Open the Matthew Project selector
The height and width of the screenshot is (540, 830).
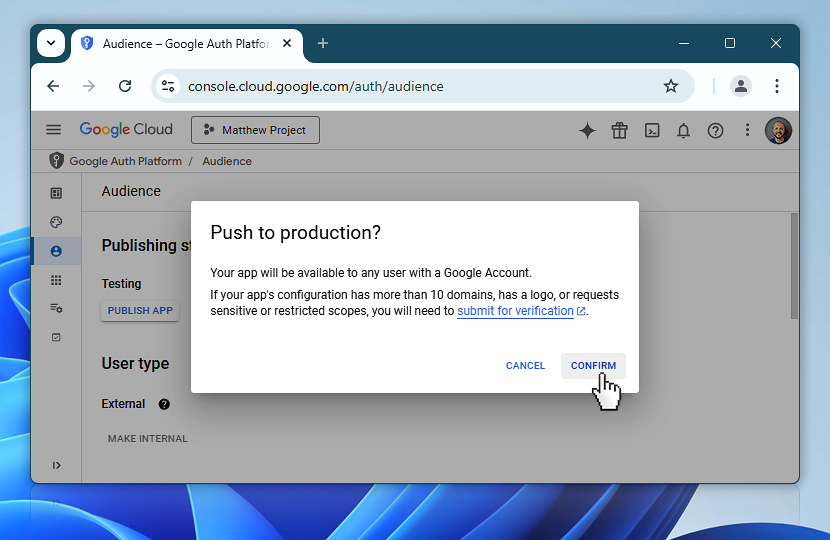255,130
